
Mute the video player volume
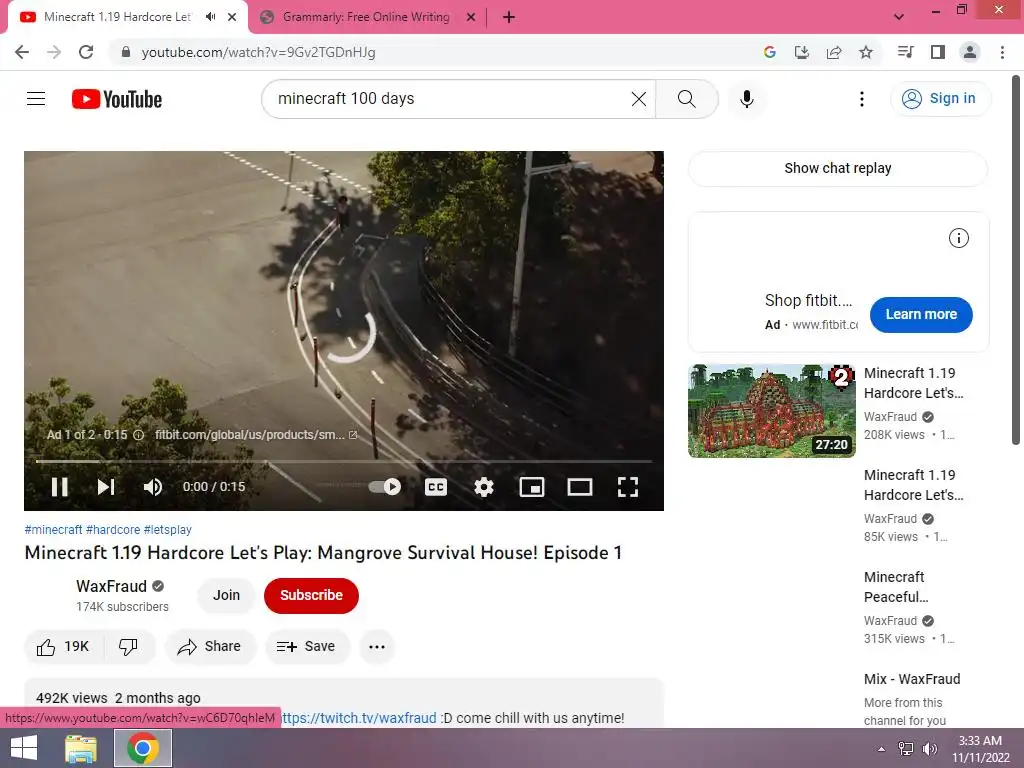(153, 487)
